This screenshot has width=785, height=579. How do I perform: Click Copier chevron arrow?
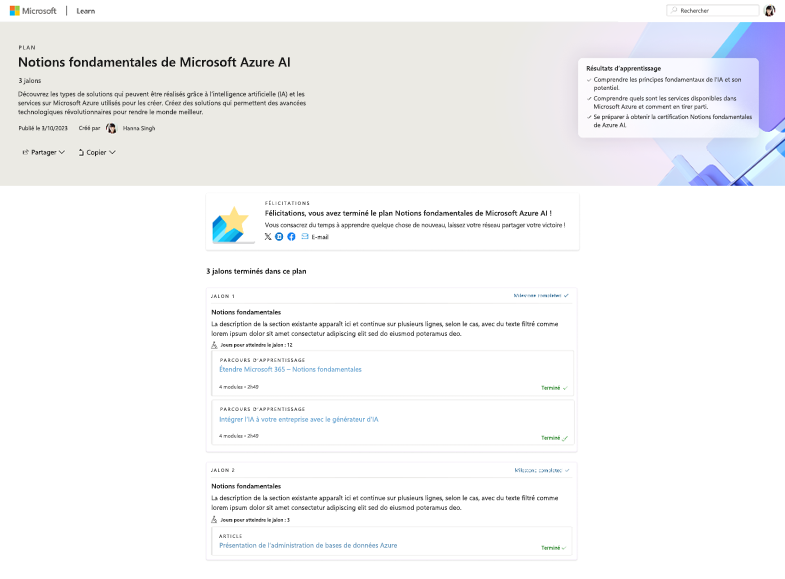pos(113,152)
